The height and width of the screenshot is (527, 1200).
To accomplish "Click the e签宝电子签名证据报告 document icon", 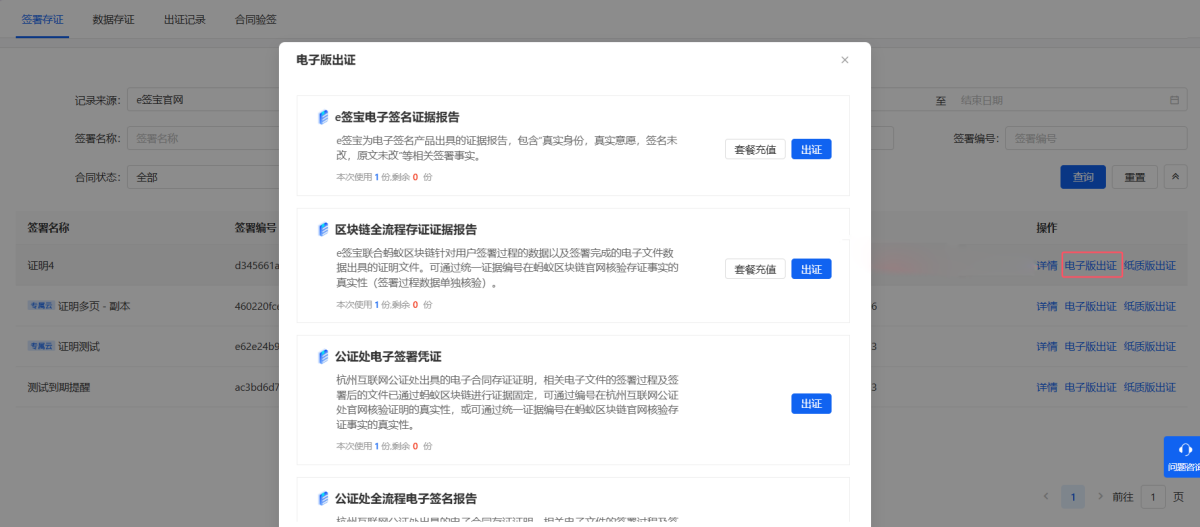I will pos(323,117).
